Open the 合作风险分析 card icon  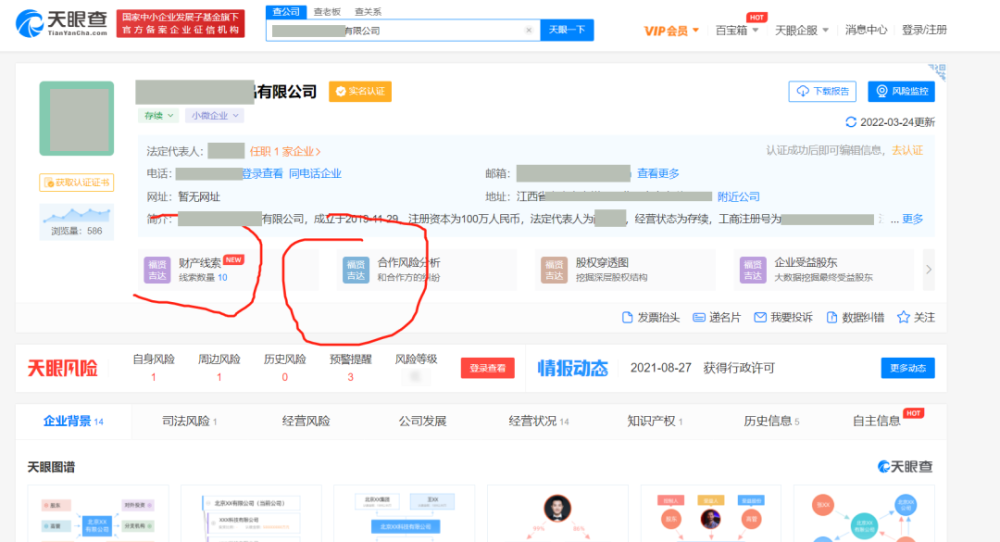point(356,270)
